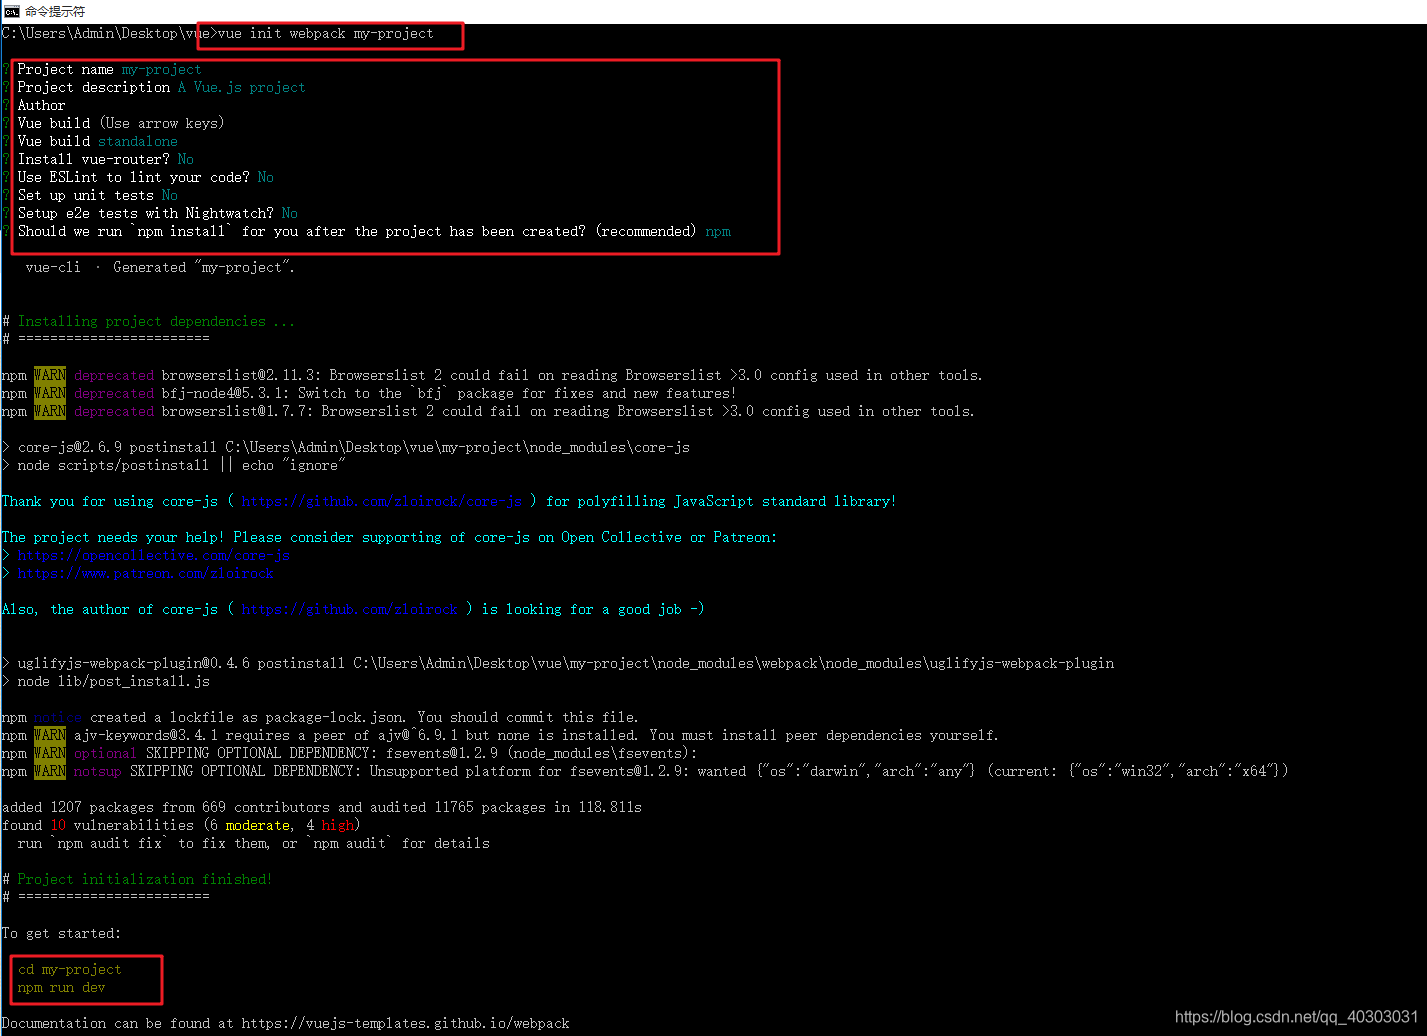Click the 'To get started:' line

[61, 933]
